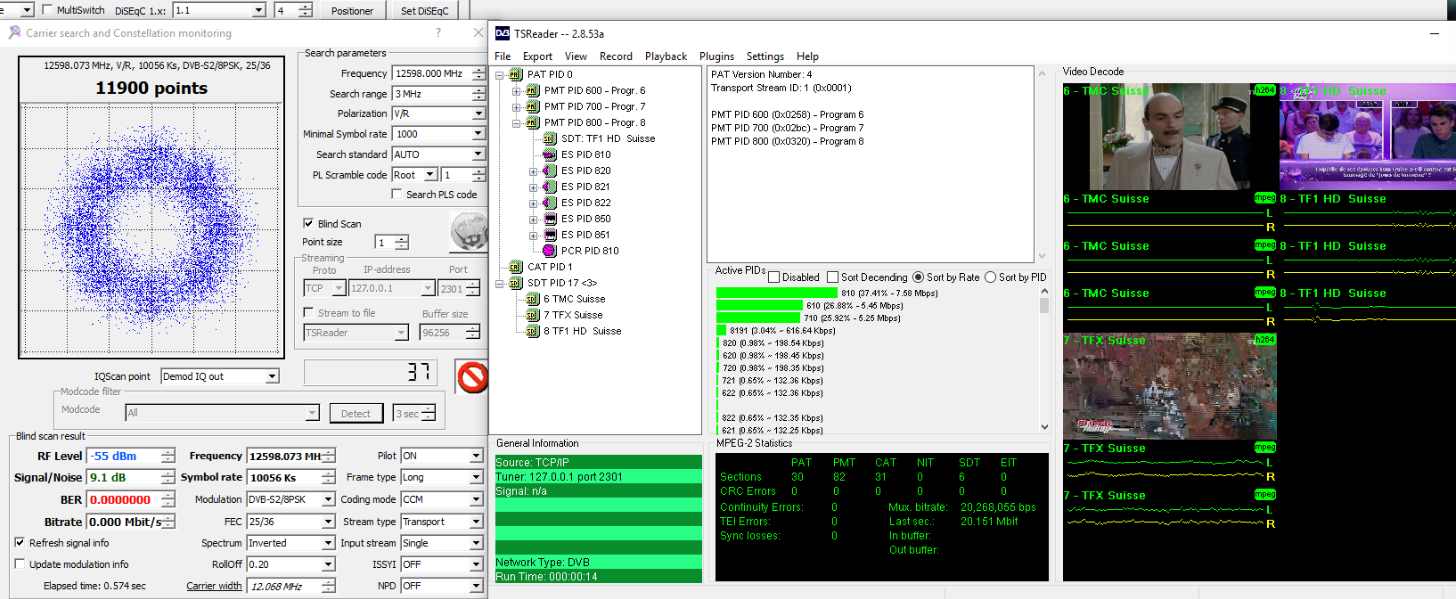The height and width of the screenshot is (599, 1456).
Task: Click the PMT PID 700 - Progr. 7 icon
Action: pos(532,106)
